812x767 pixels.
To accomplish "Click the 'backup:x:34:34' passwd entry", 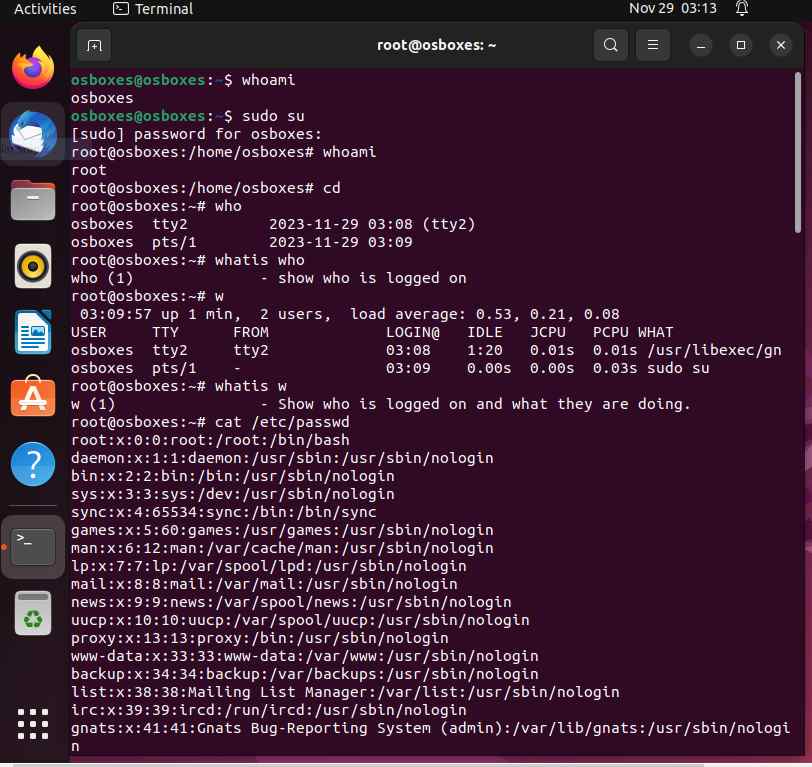I will pos(304,674).
